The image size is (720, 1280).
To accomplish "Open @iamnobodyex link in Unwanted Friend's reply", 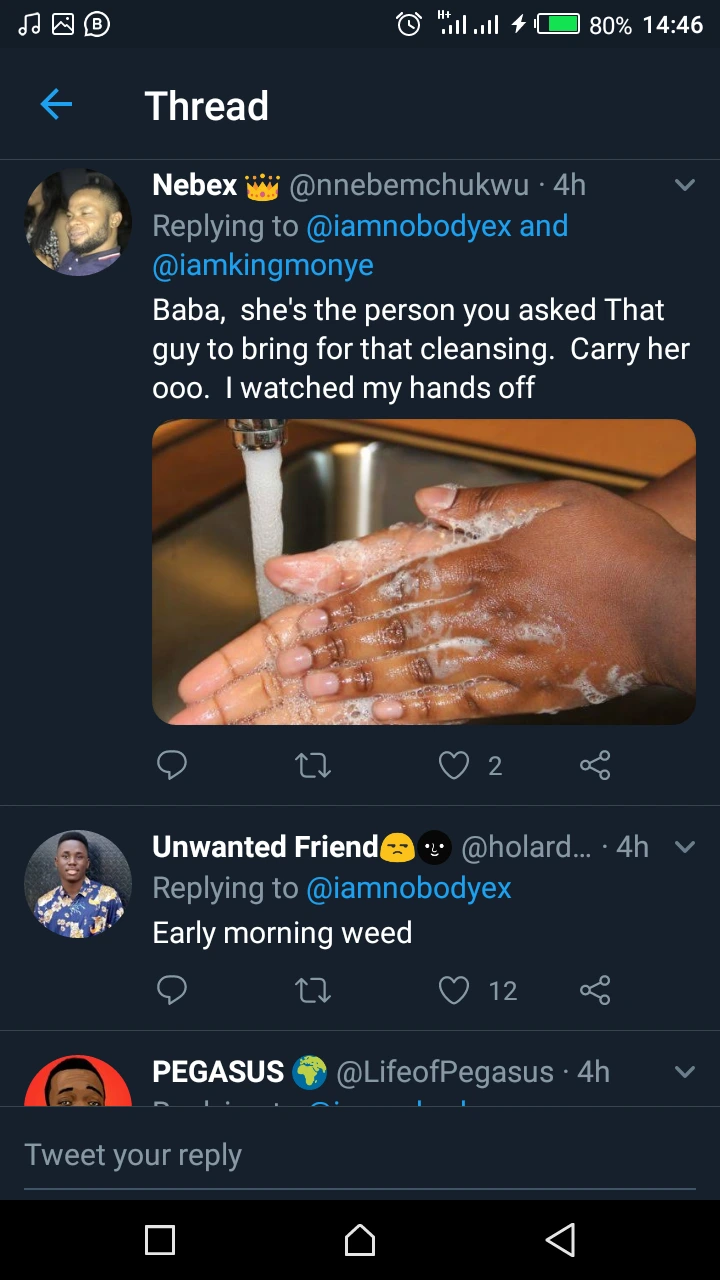I will [409, 888].
